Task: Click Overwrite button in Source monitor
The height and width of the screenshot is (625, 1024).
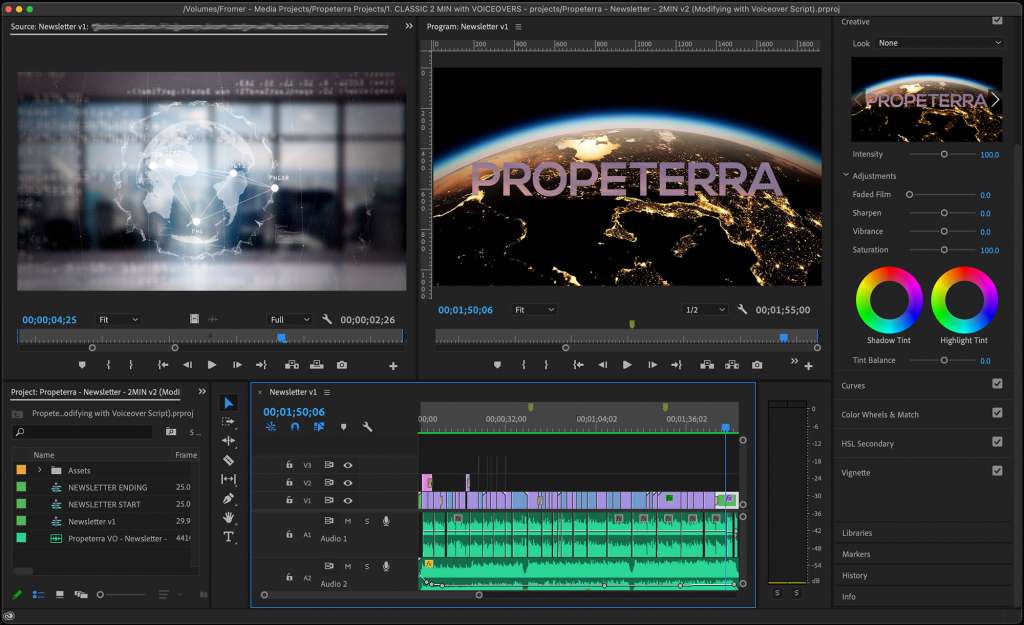Action: [317, 365]
